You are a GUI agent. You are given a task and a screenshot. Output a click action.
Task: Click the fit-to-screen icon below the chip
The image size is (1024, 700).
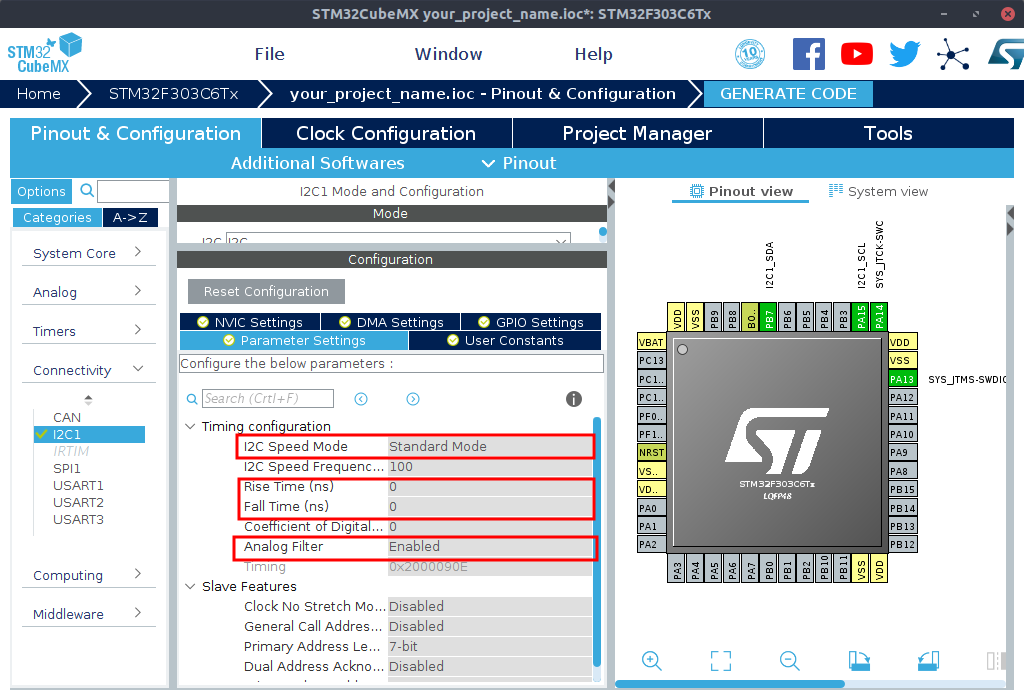721,660
